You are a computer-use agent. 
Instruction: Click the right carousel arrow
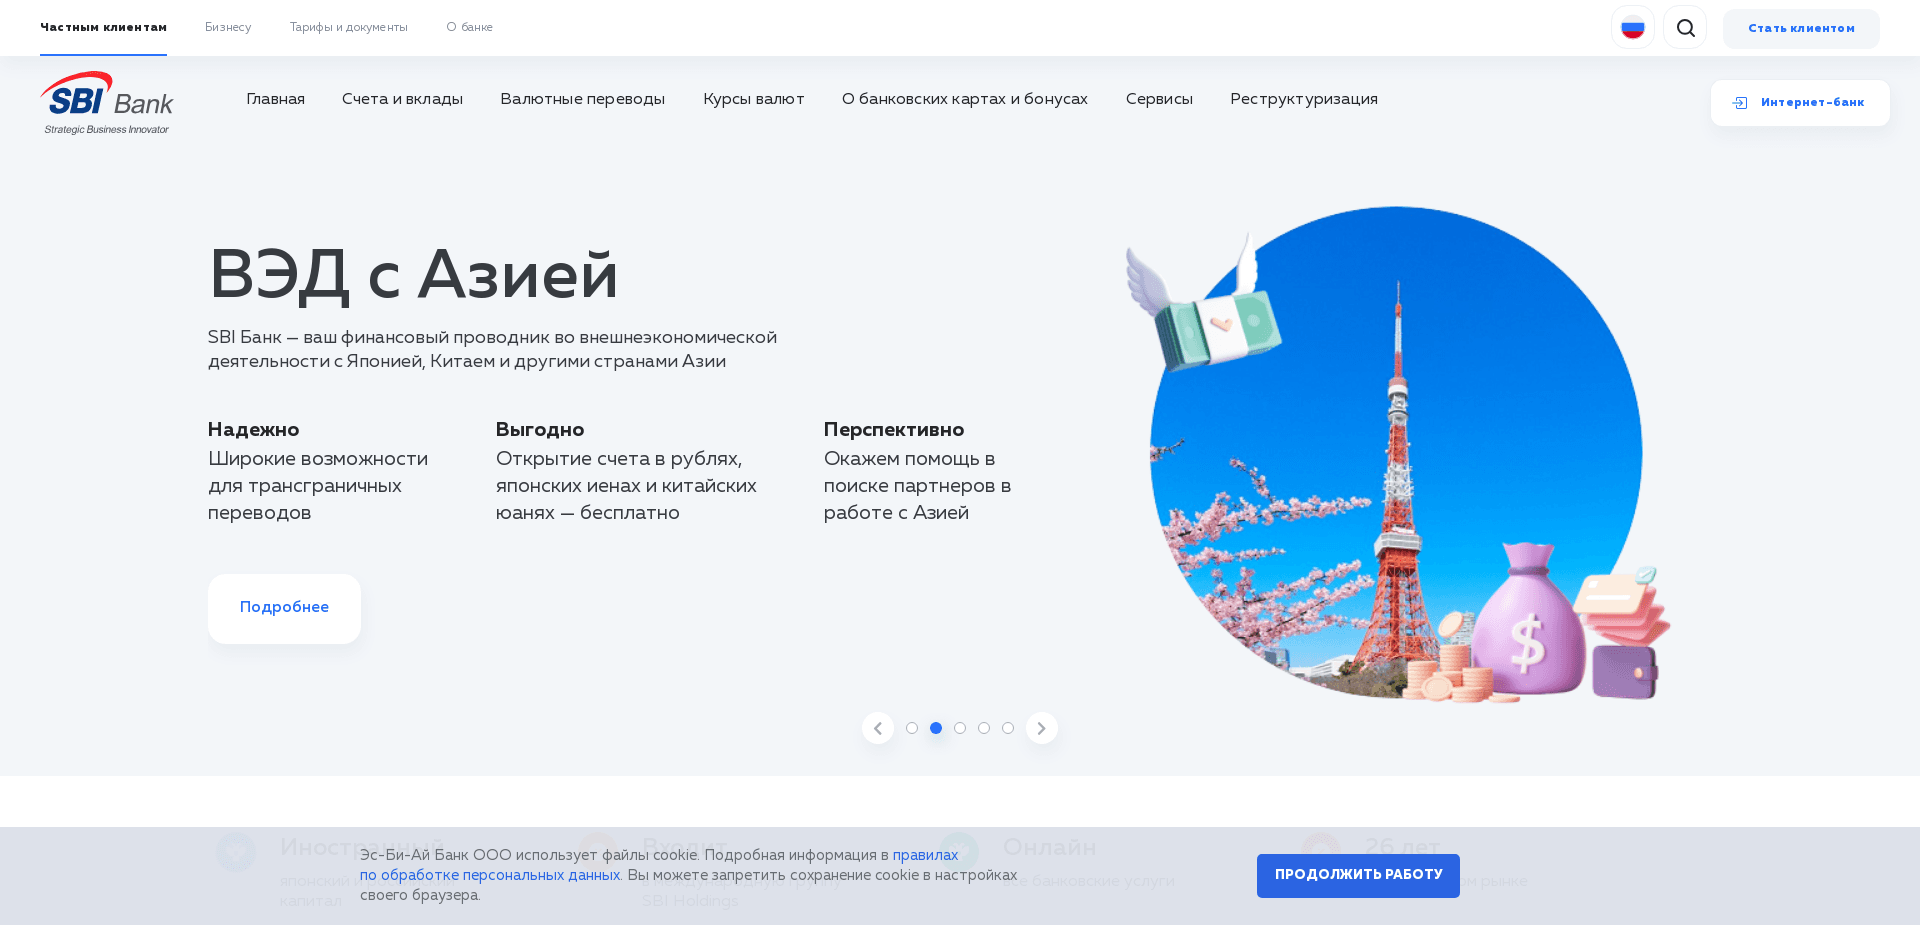tap(1041, 728)
